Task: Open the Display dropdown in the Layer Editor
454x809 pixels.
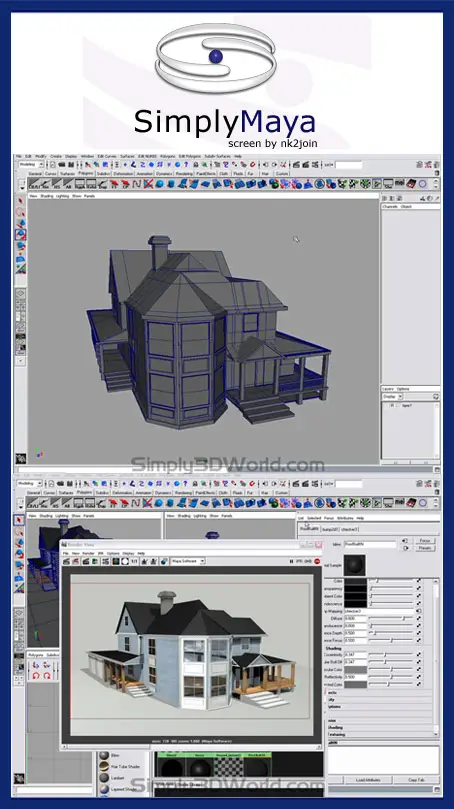Action: [x=393, y=396]
